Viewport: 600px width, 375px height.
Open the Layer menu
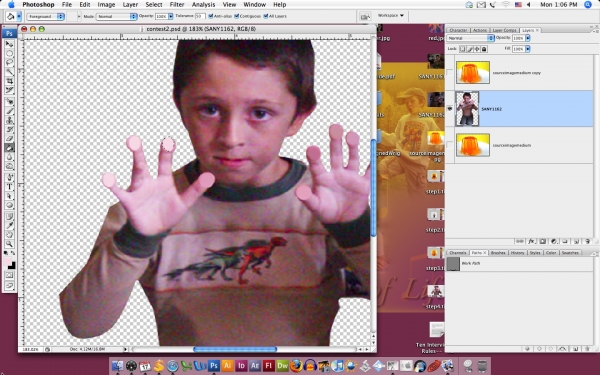pos(130,5)
